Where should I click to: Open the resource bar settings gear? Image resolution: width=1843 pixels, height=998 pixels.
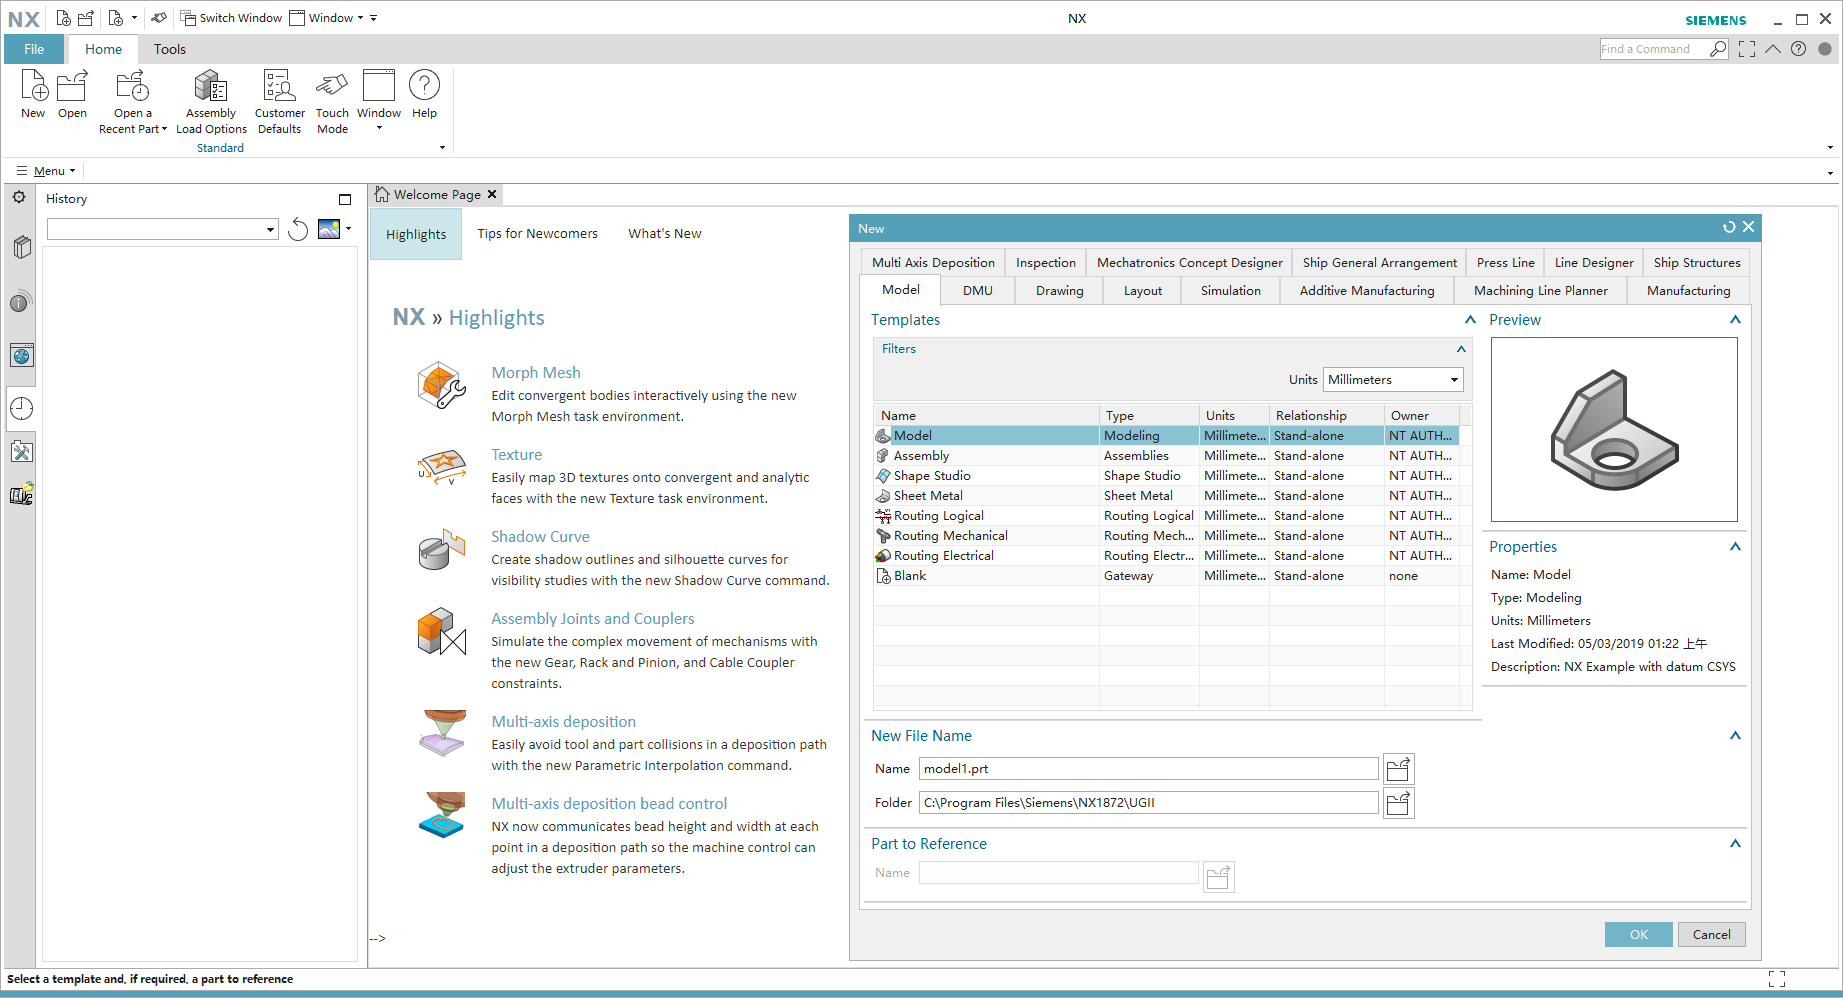click(x=19, y=198)
